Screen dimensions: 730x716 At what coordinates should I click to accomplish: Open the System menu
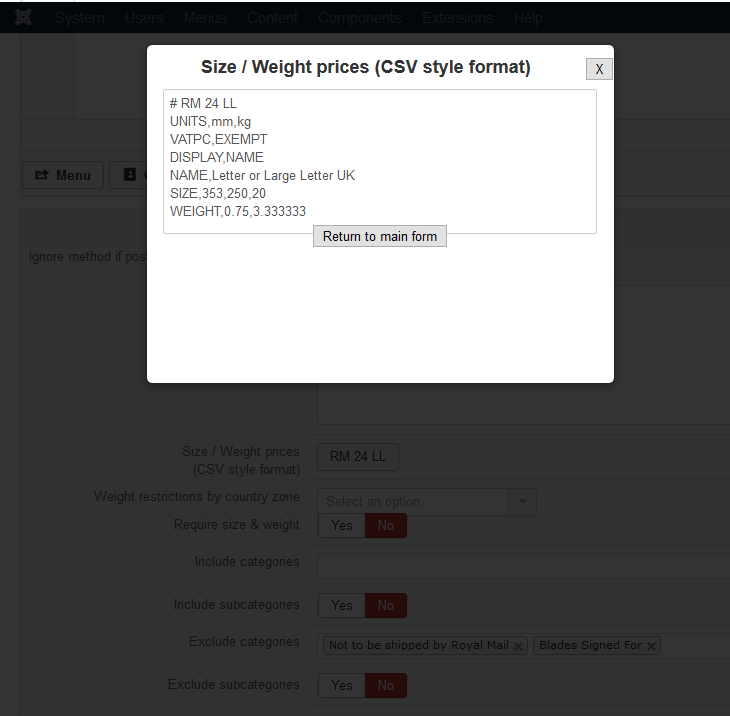tap(80, 18)
